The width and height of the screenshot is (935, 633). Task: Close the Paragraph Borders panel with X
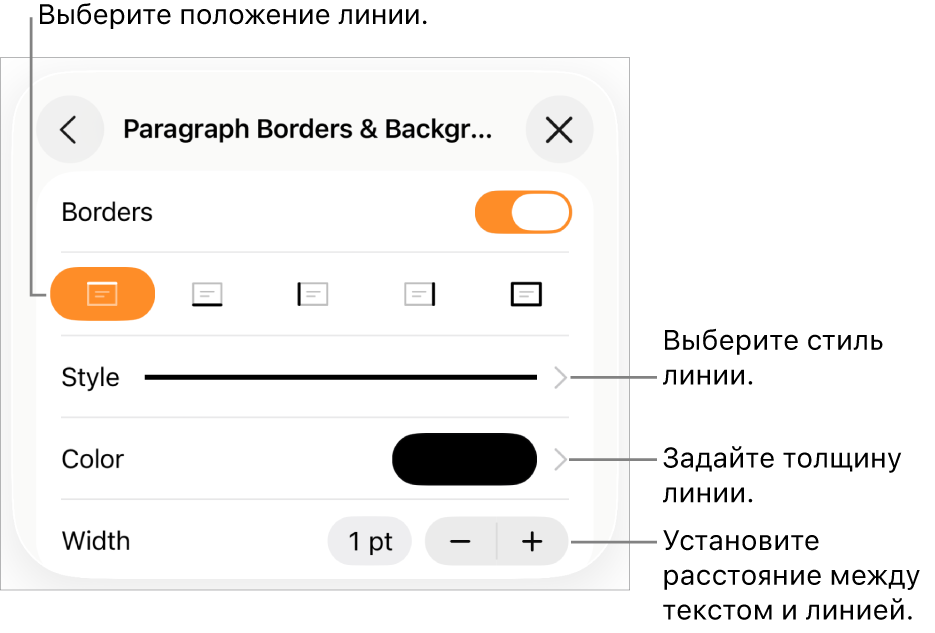pos(559,129)
